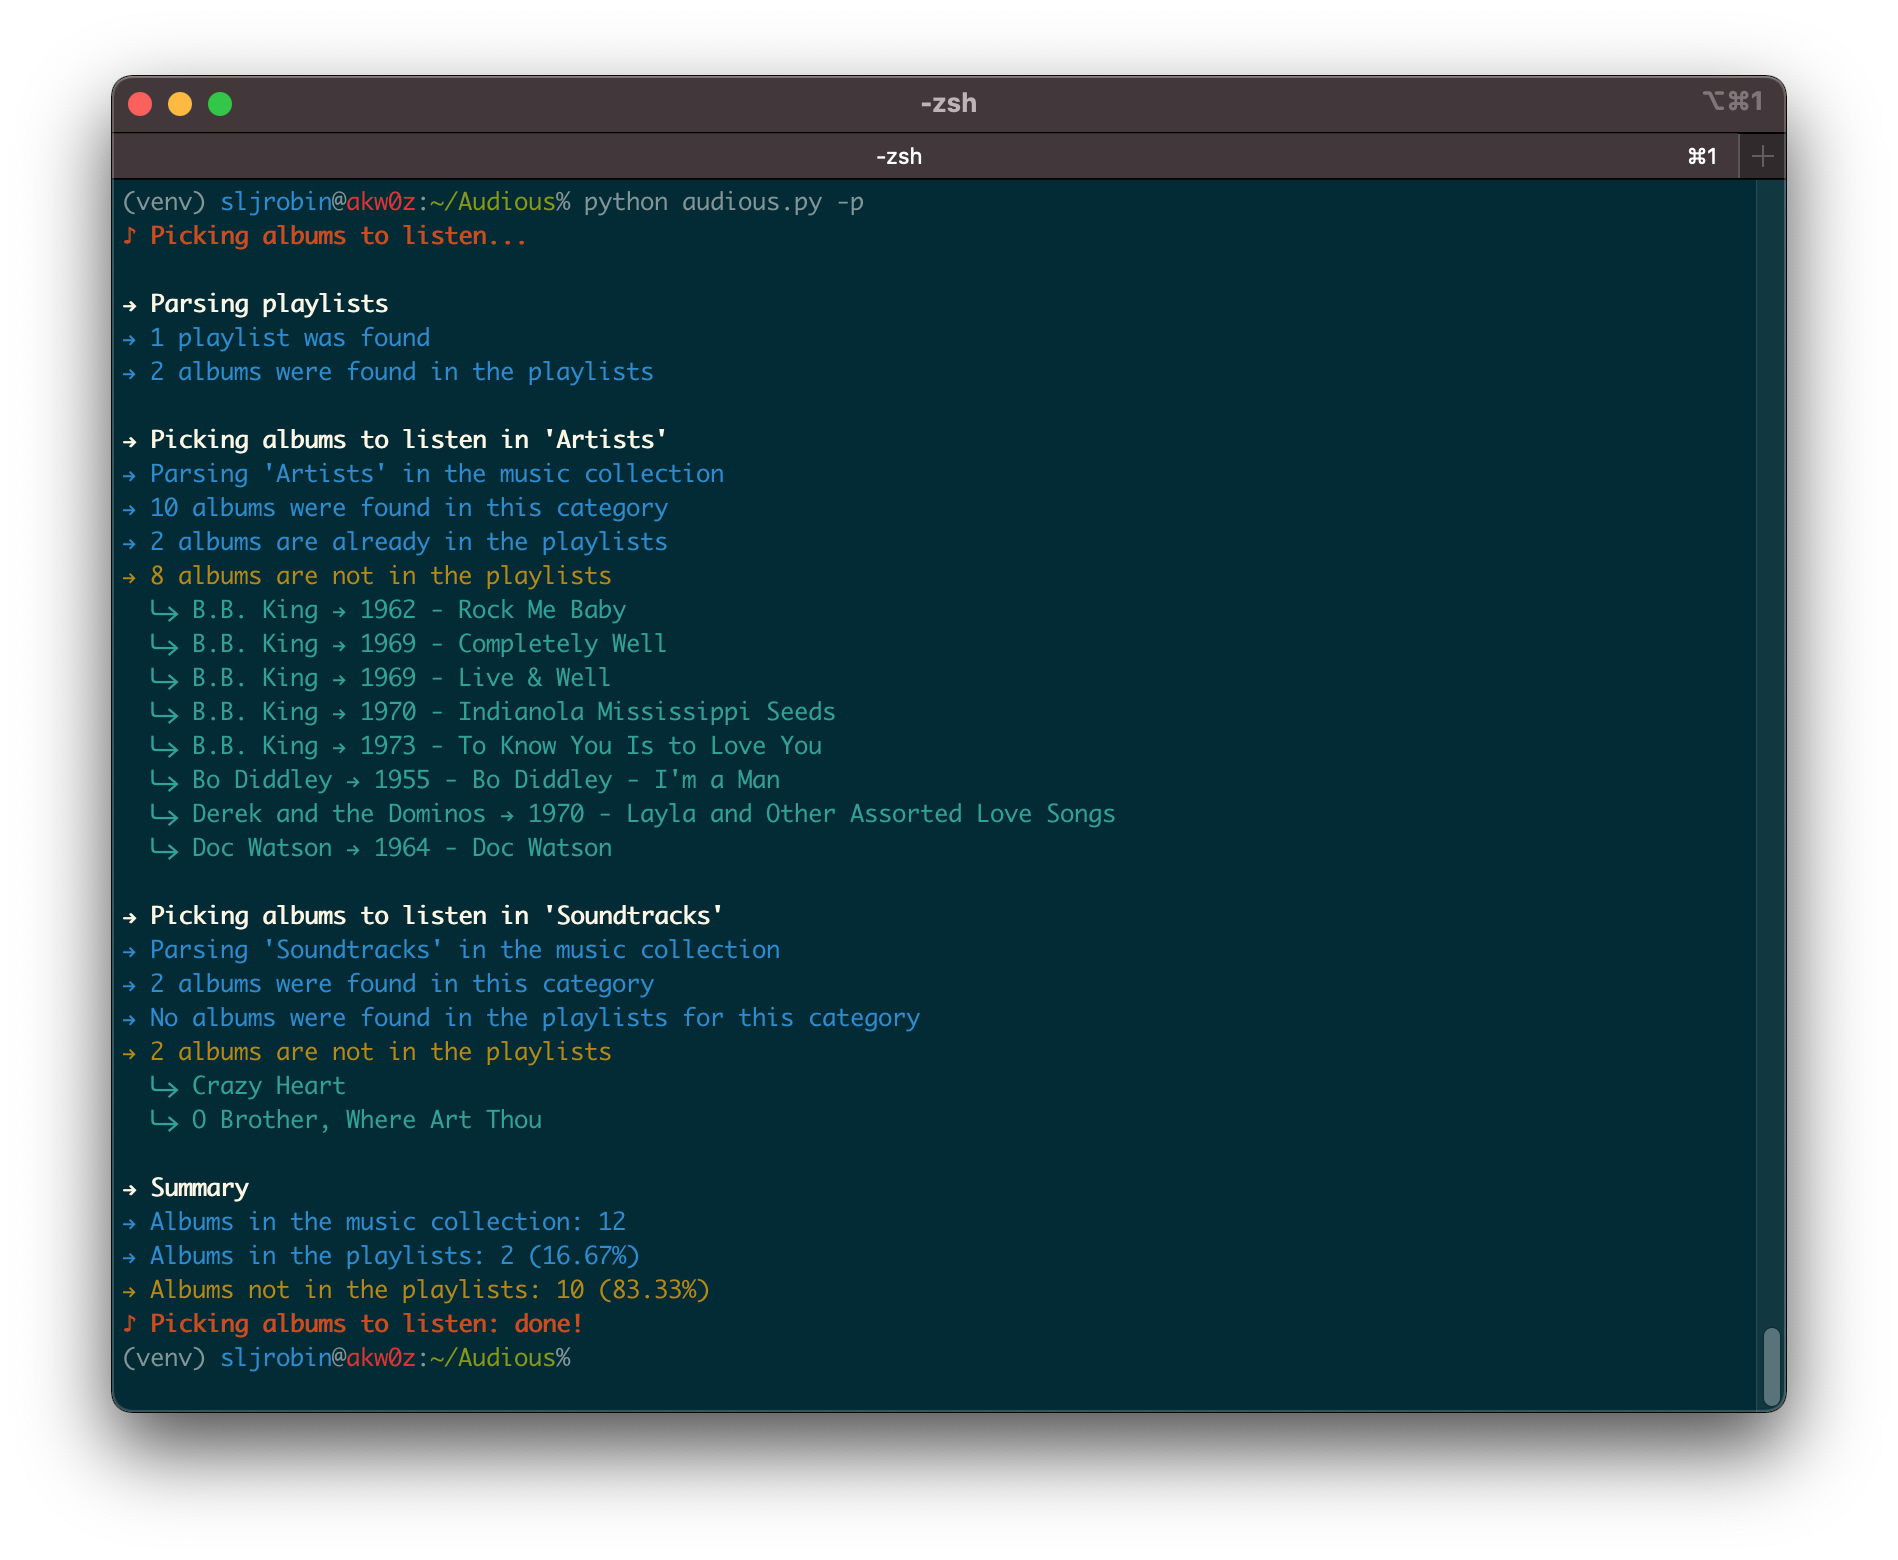Click 'Albums in the music collection: 12' line
Viewport: 1898px width, 1560px height.
tap(387, 1222)
